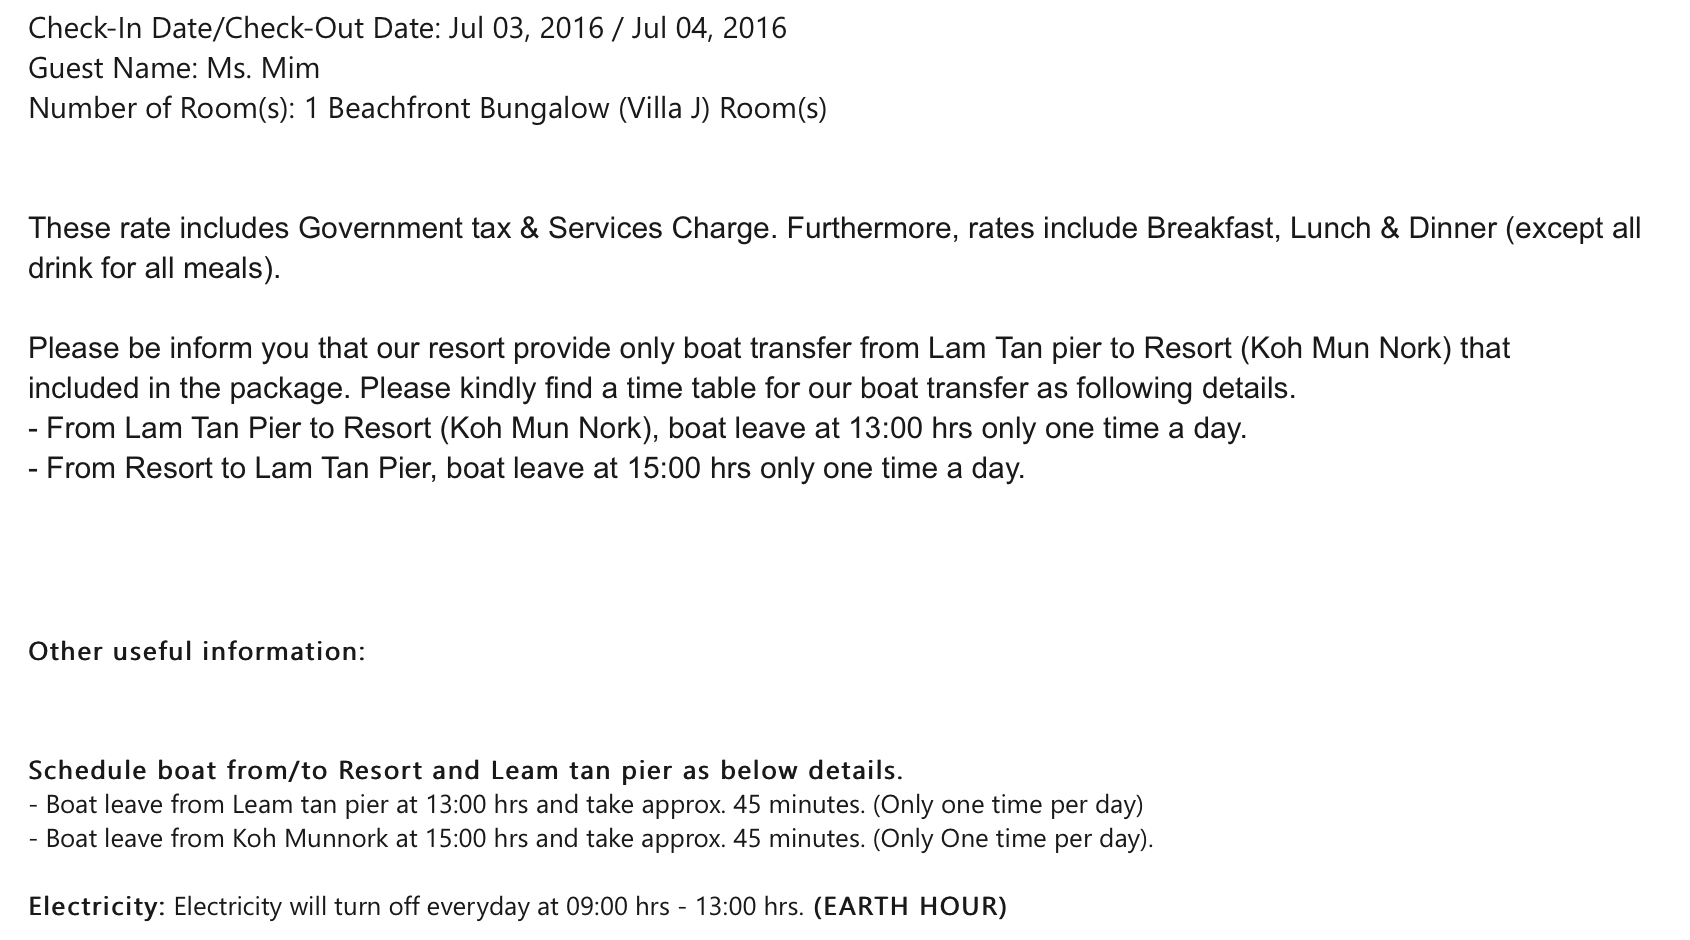Click the "09:00 hrs - 13:00 hrs." time range
Viewport: 1690px width, 940px height.
point(684,907)
